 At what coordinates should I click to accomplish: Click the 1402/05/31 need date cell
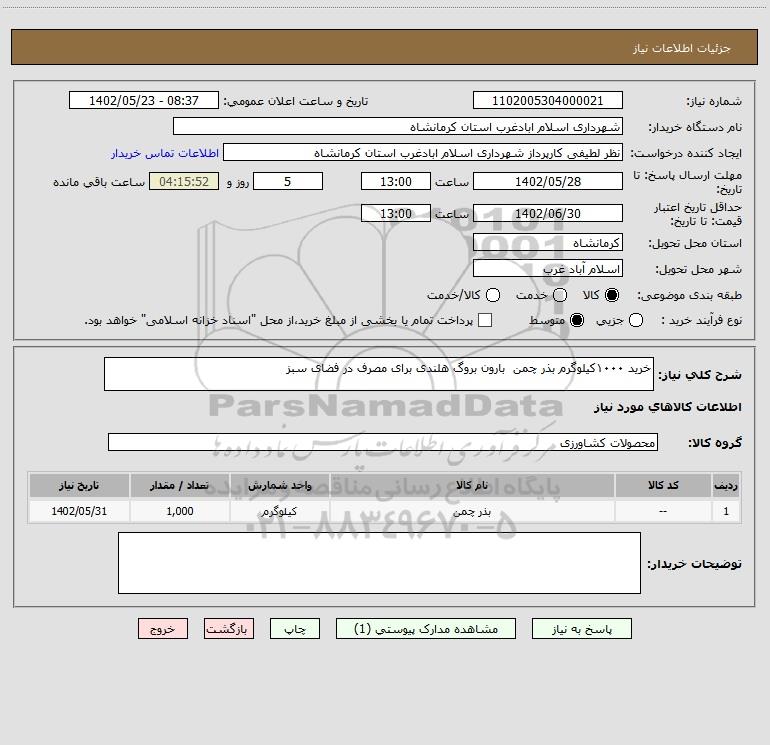pos(79,511)
